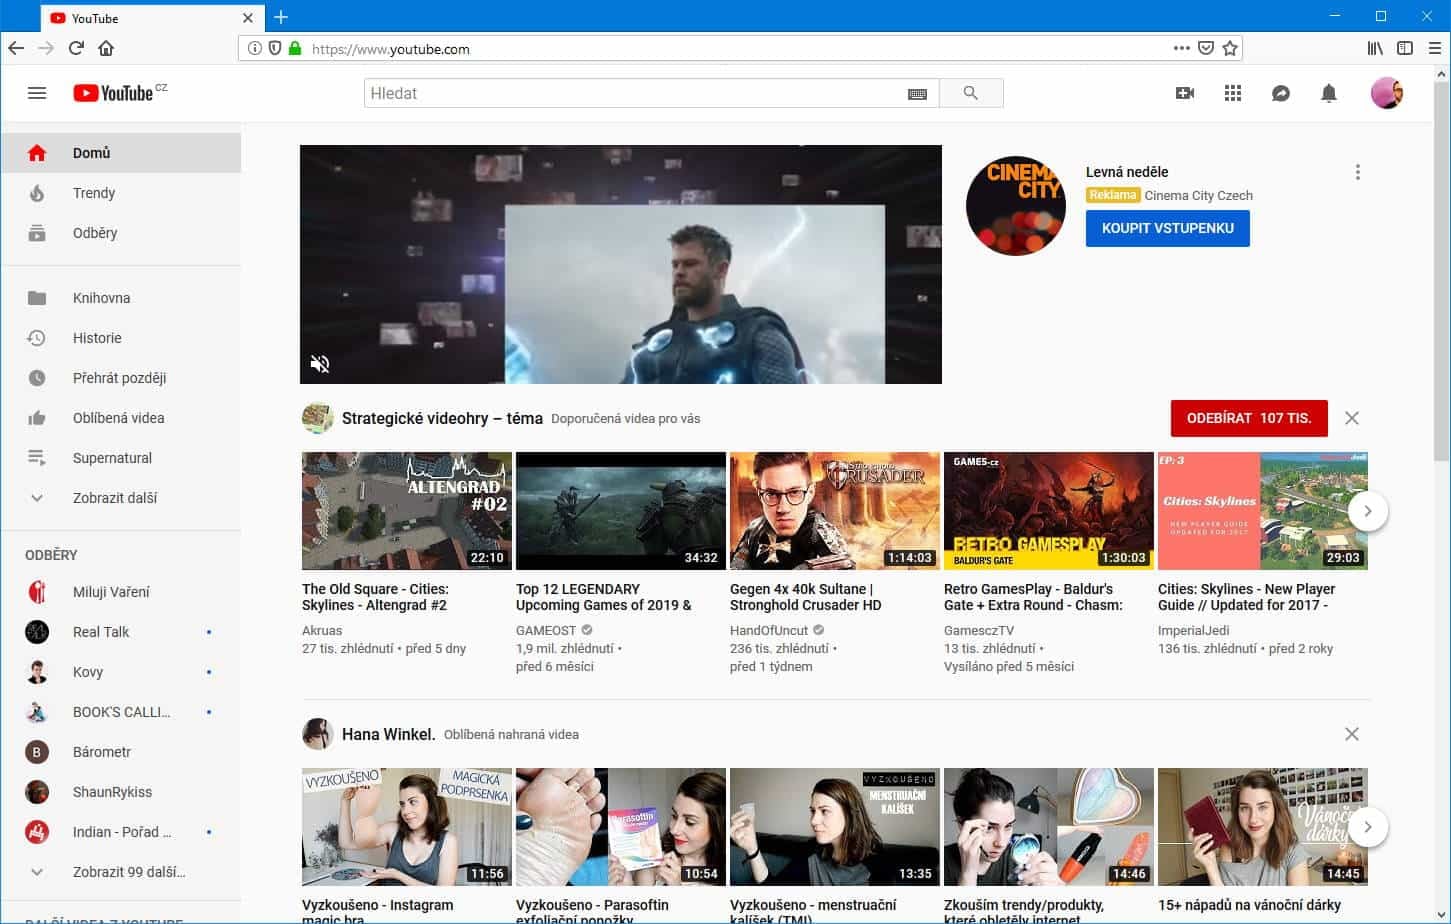The width and height of the screenshot is (1451, 924).
Task: Open Miluji Vaření channel
Action: tap(121, 592)
